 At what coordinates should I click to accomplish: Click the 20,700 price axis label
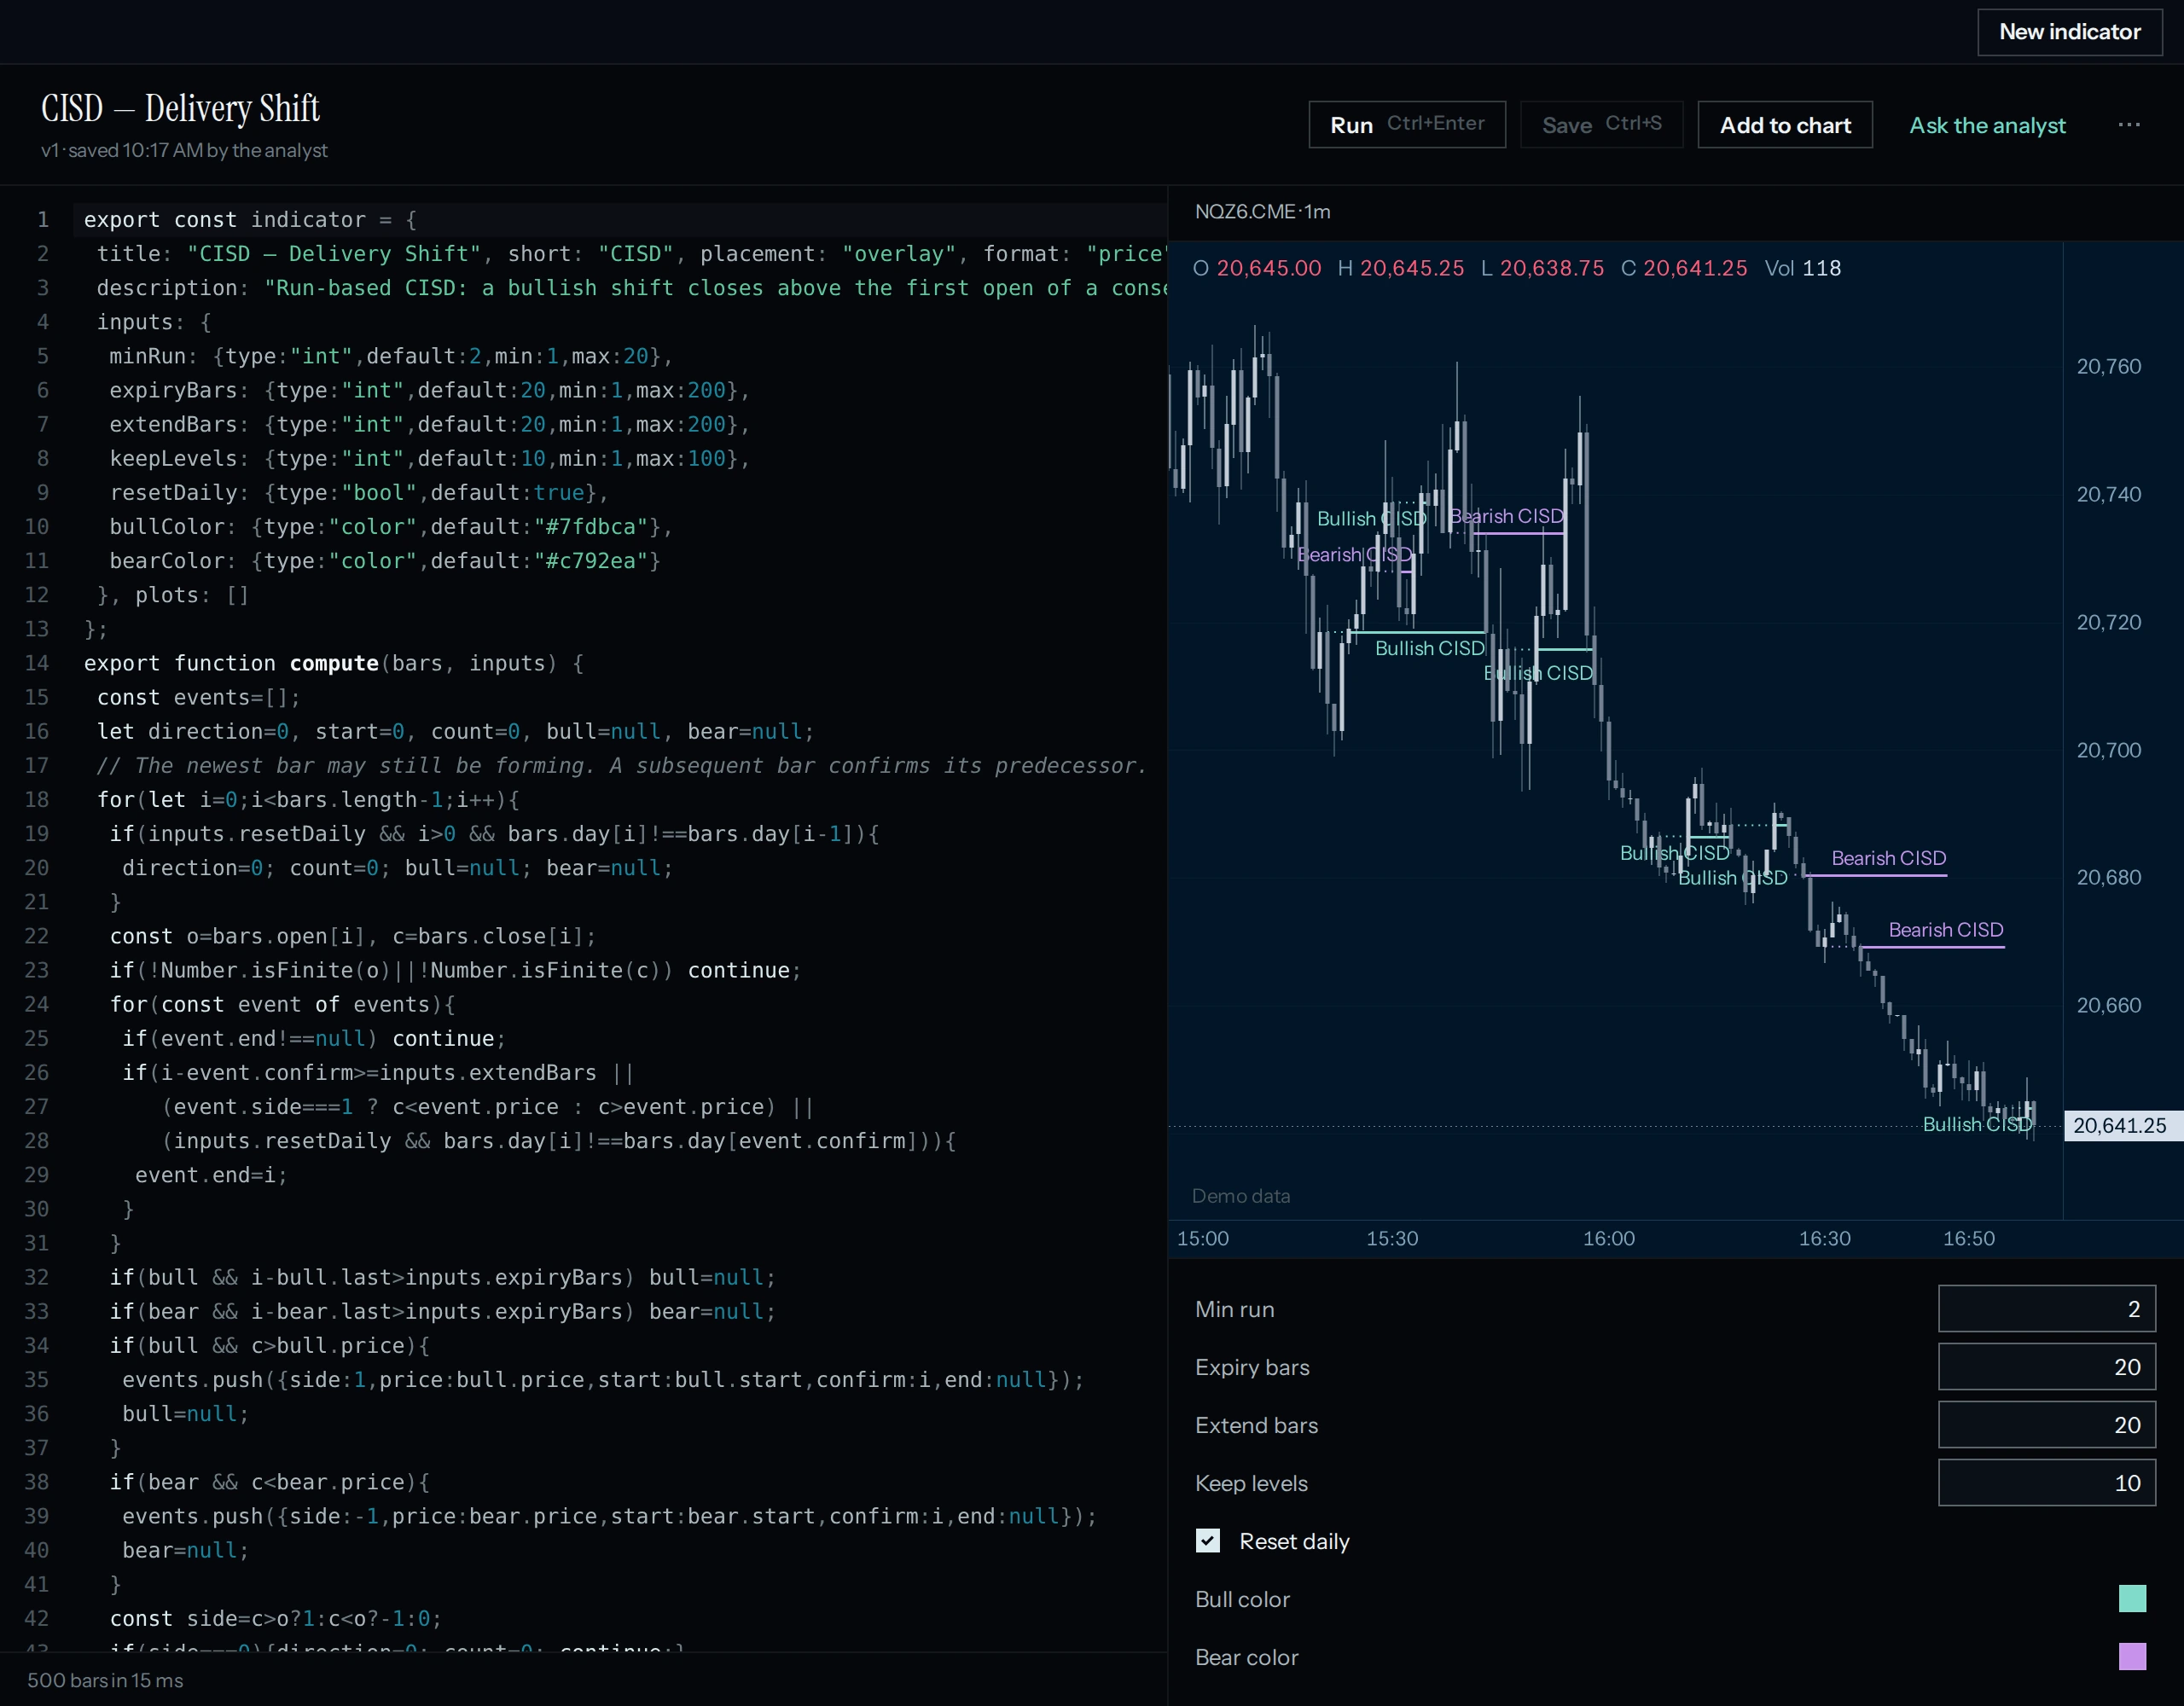pos(2108,750)
